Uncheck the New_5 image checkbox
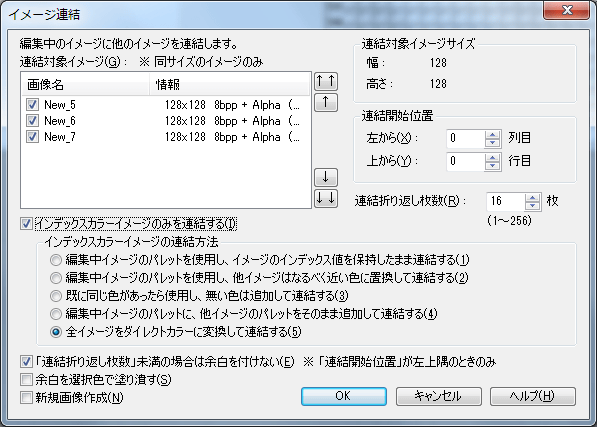This screenshot has height=427, width=597. [32, 105]
